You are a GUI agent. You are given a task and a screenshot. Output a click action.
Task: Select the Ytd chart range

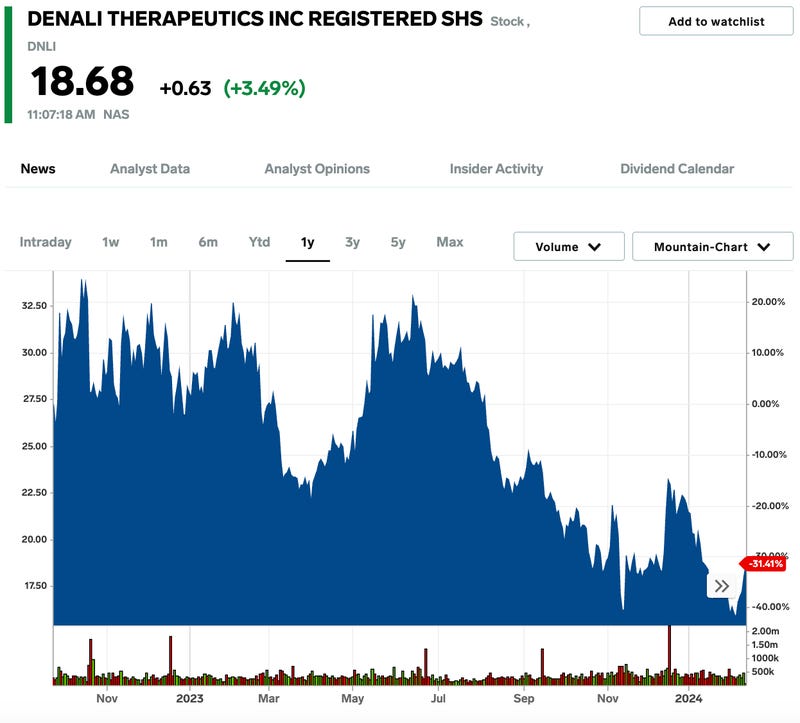pos(260,242)
